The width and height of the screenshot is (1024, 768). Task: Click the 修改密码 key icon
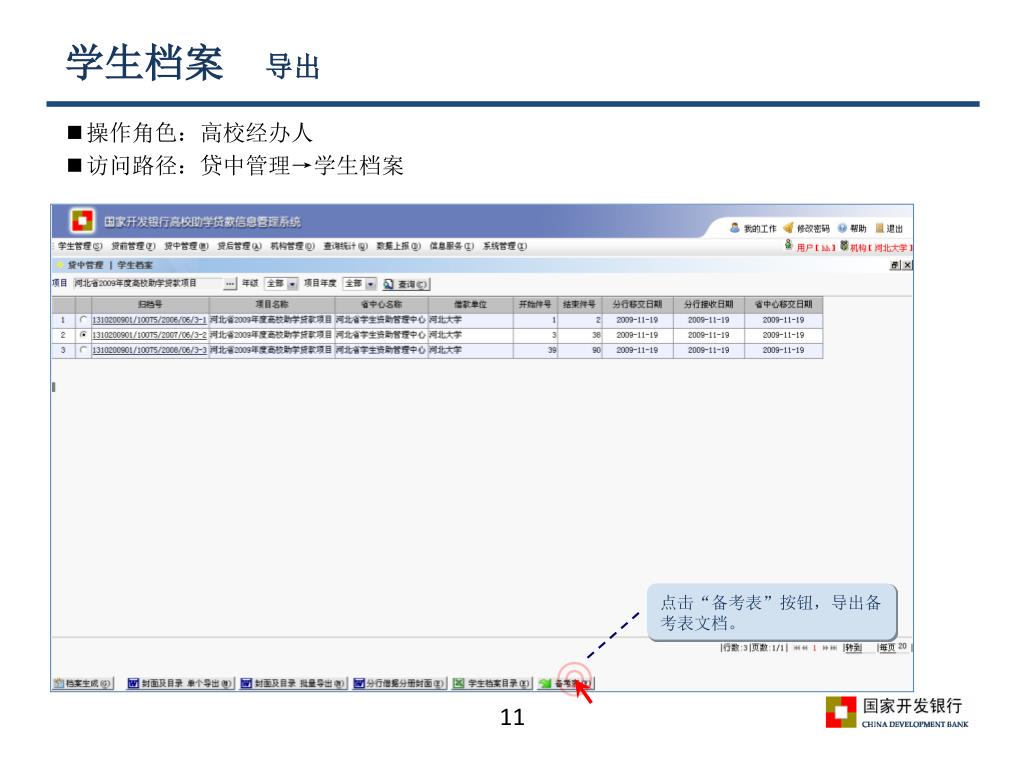pyautogui.click(x=788, y=228)
